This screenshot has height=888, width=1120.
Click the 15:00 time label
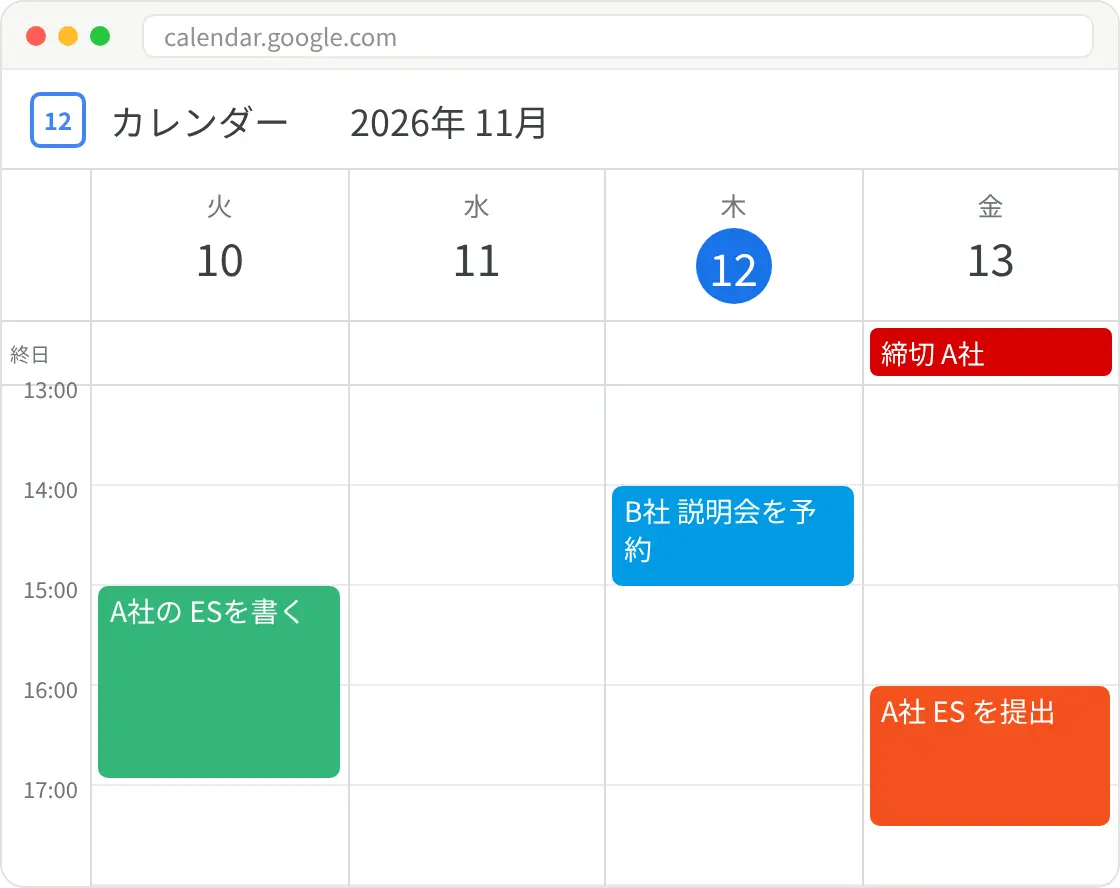point(50,590)
